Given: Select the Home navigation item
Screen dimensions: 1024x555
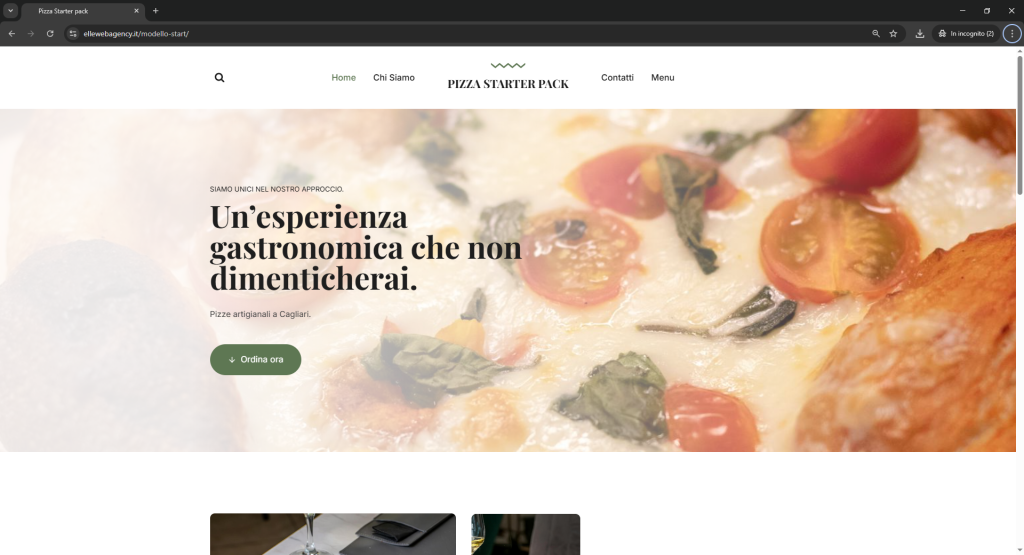Looking at the screenshot, I should coord(344,78).
